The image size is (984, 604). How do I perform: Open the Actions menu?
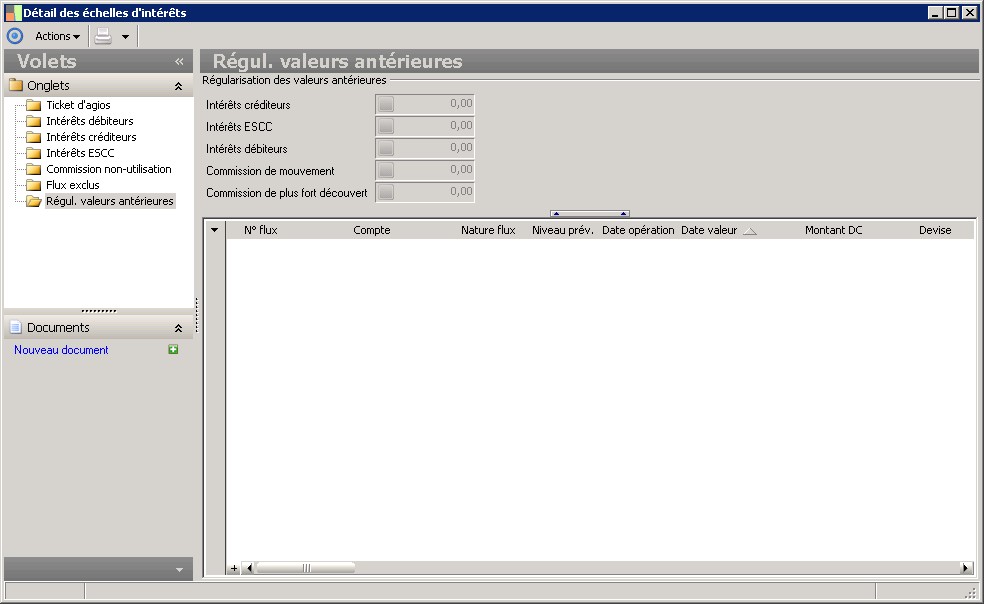[x=57, y=36]
